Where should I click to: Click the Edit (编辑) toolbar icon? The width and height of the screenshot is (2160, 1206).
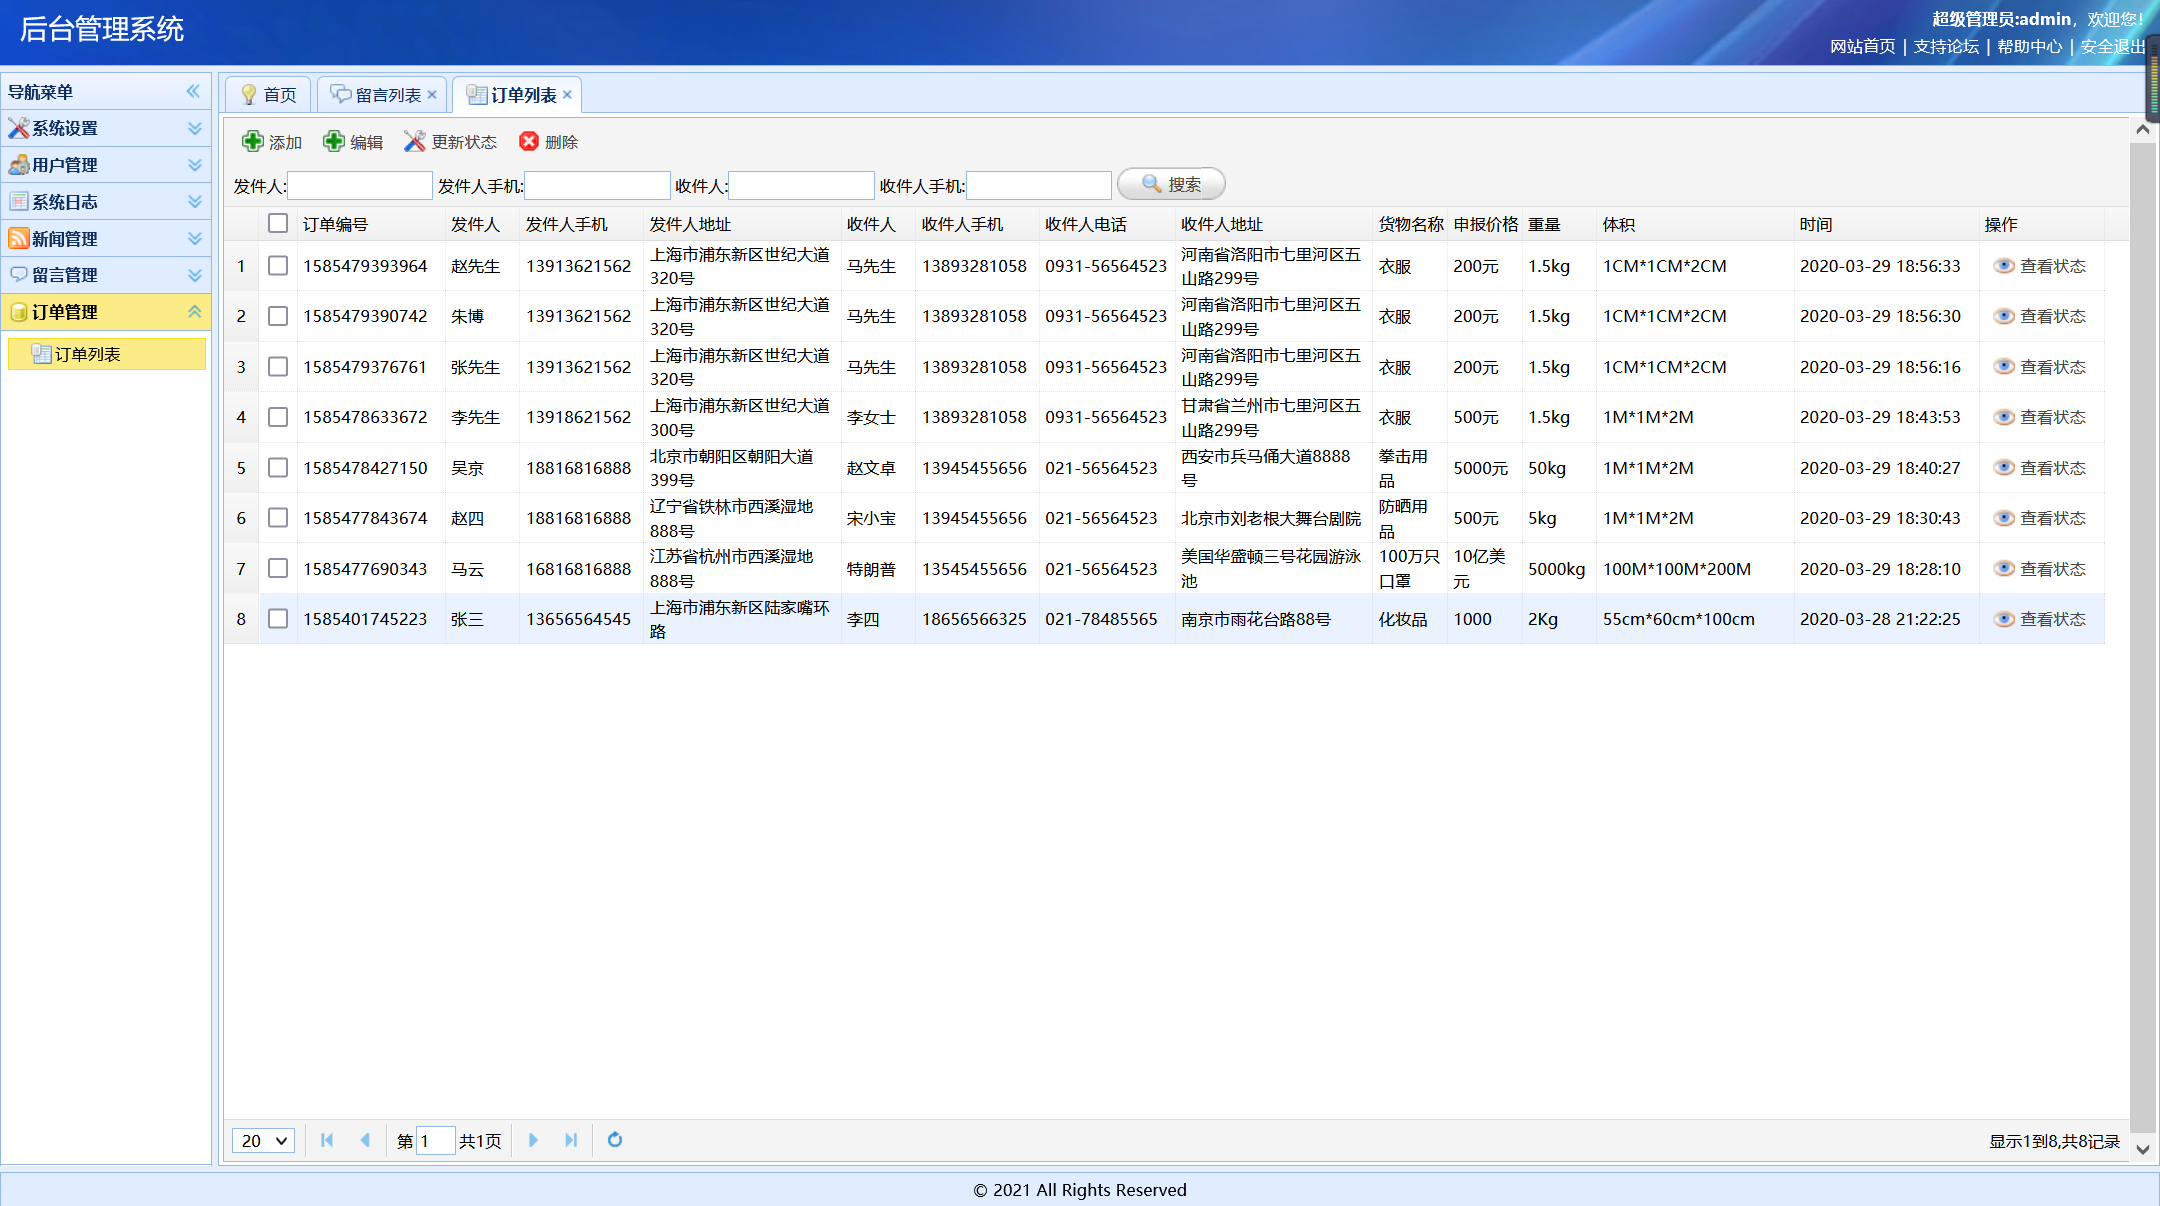tap(334, 142)
